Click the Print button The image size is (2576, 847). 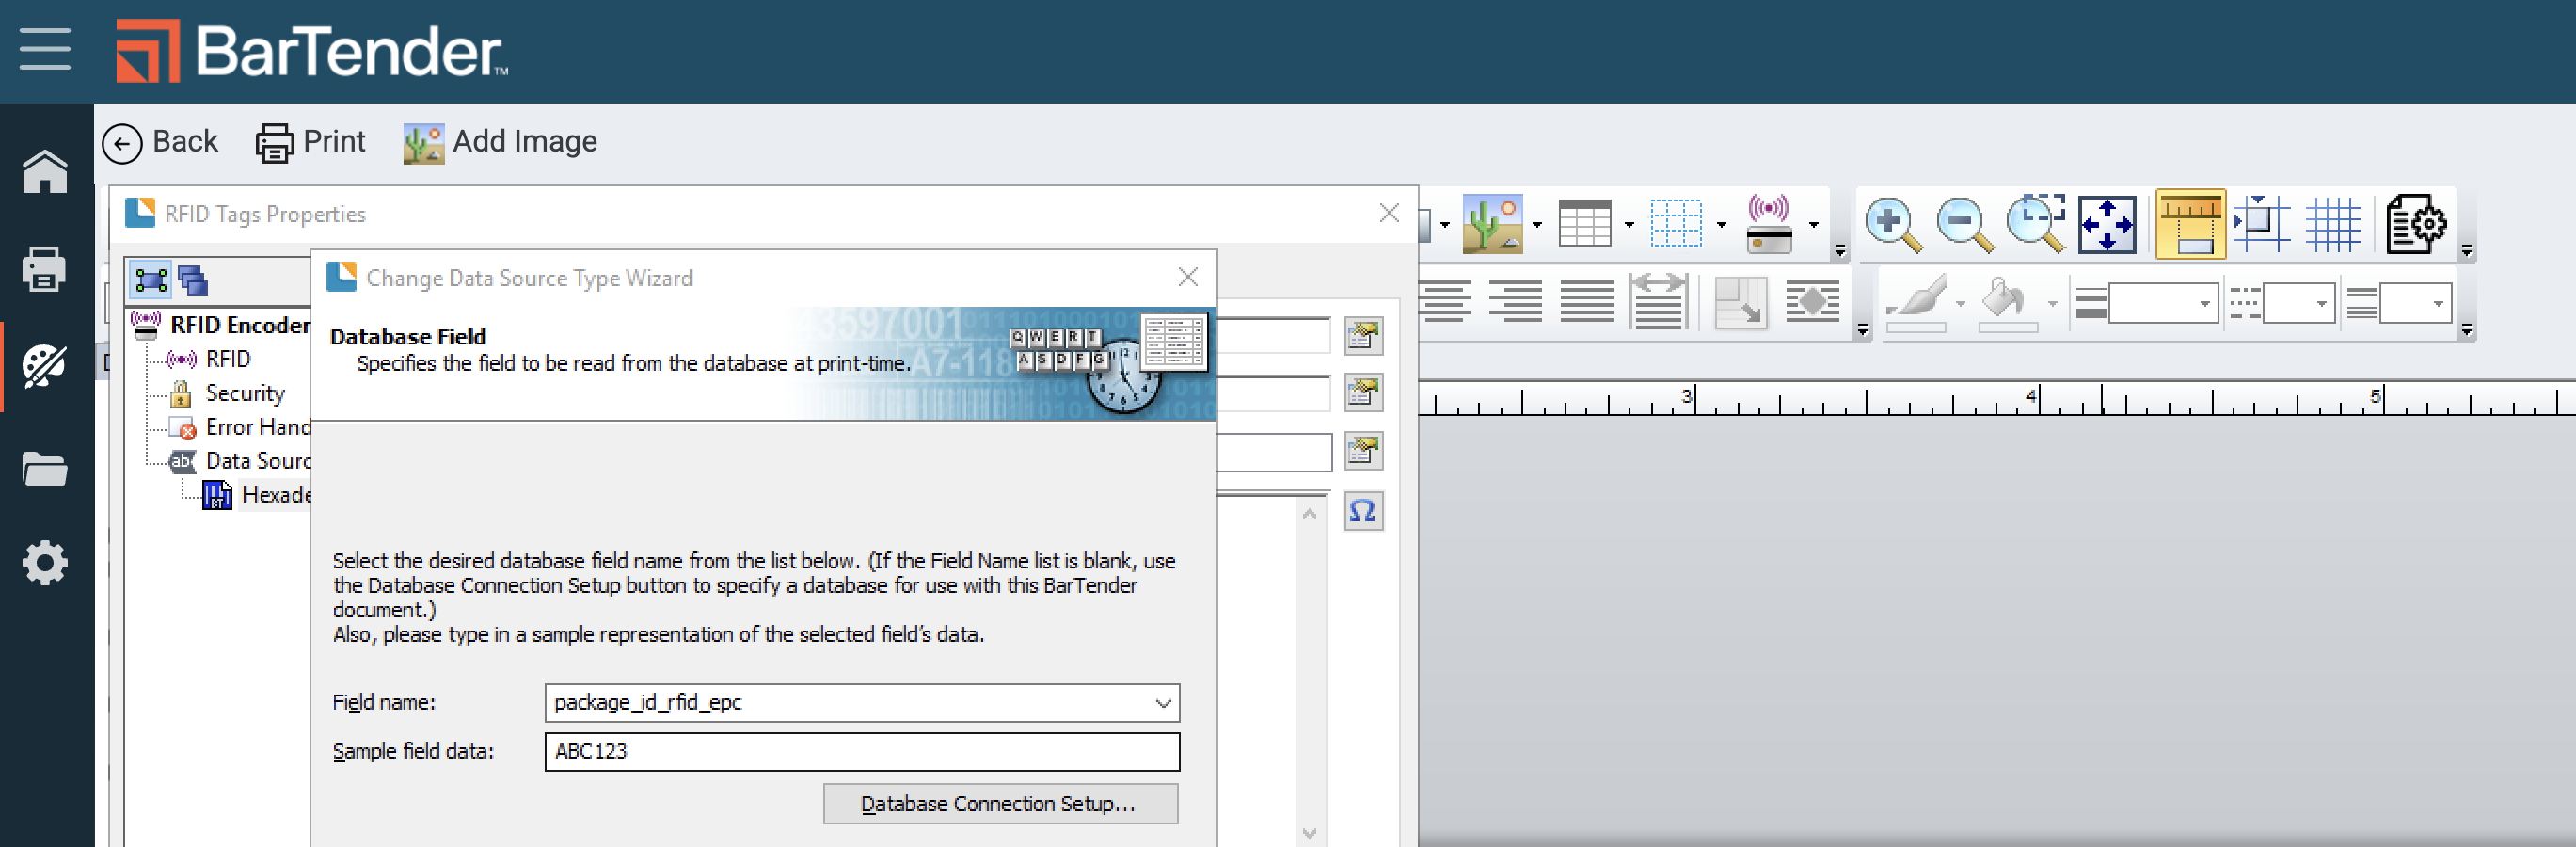[x=311, y=142]
